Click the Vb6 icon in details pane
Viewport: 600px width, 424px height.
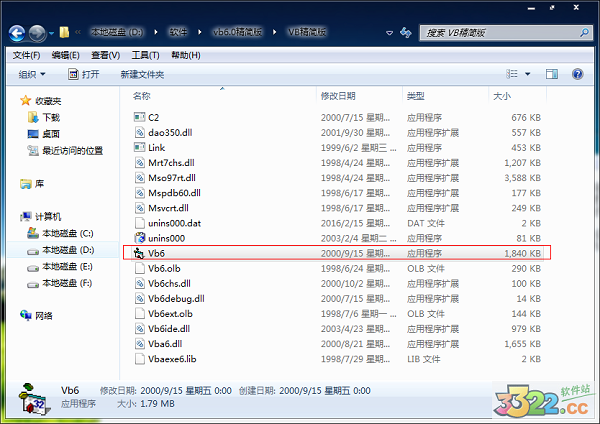pos(34,399)
